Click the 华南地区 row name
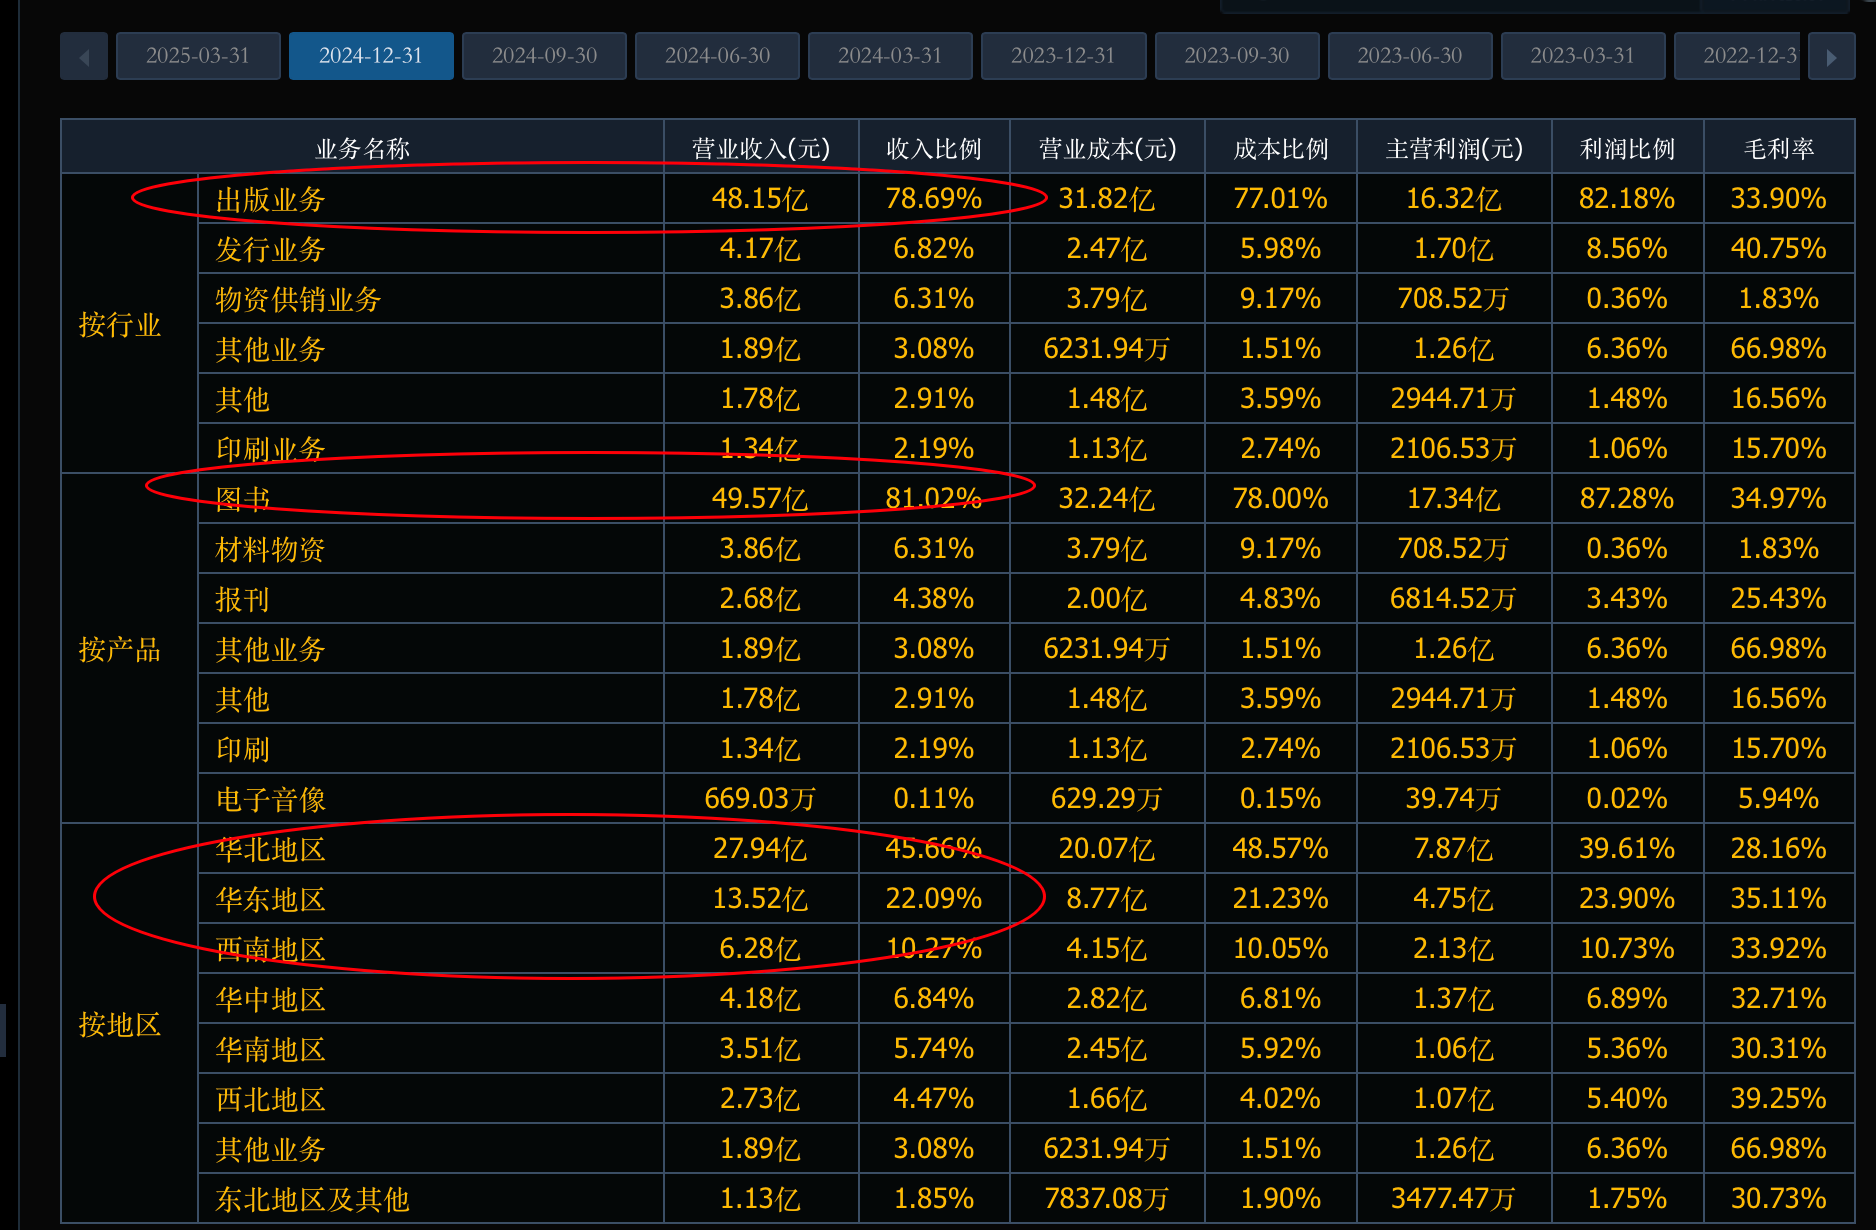 (271, 1049)
